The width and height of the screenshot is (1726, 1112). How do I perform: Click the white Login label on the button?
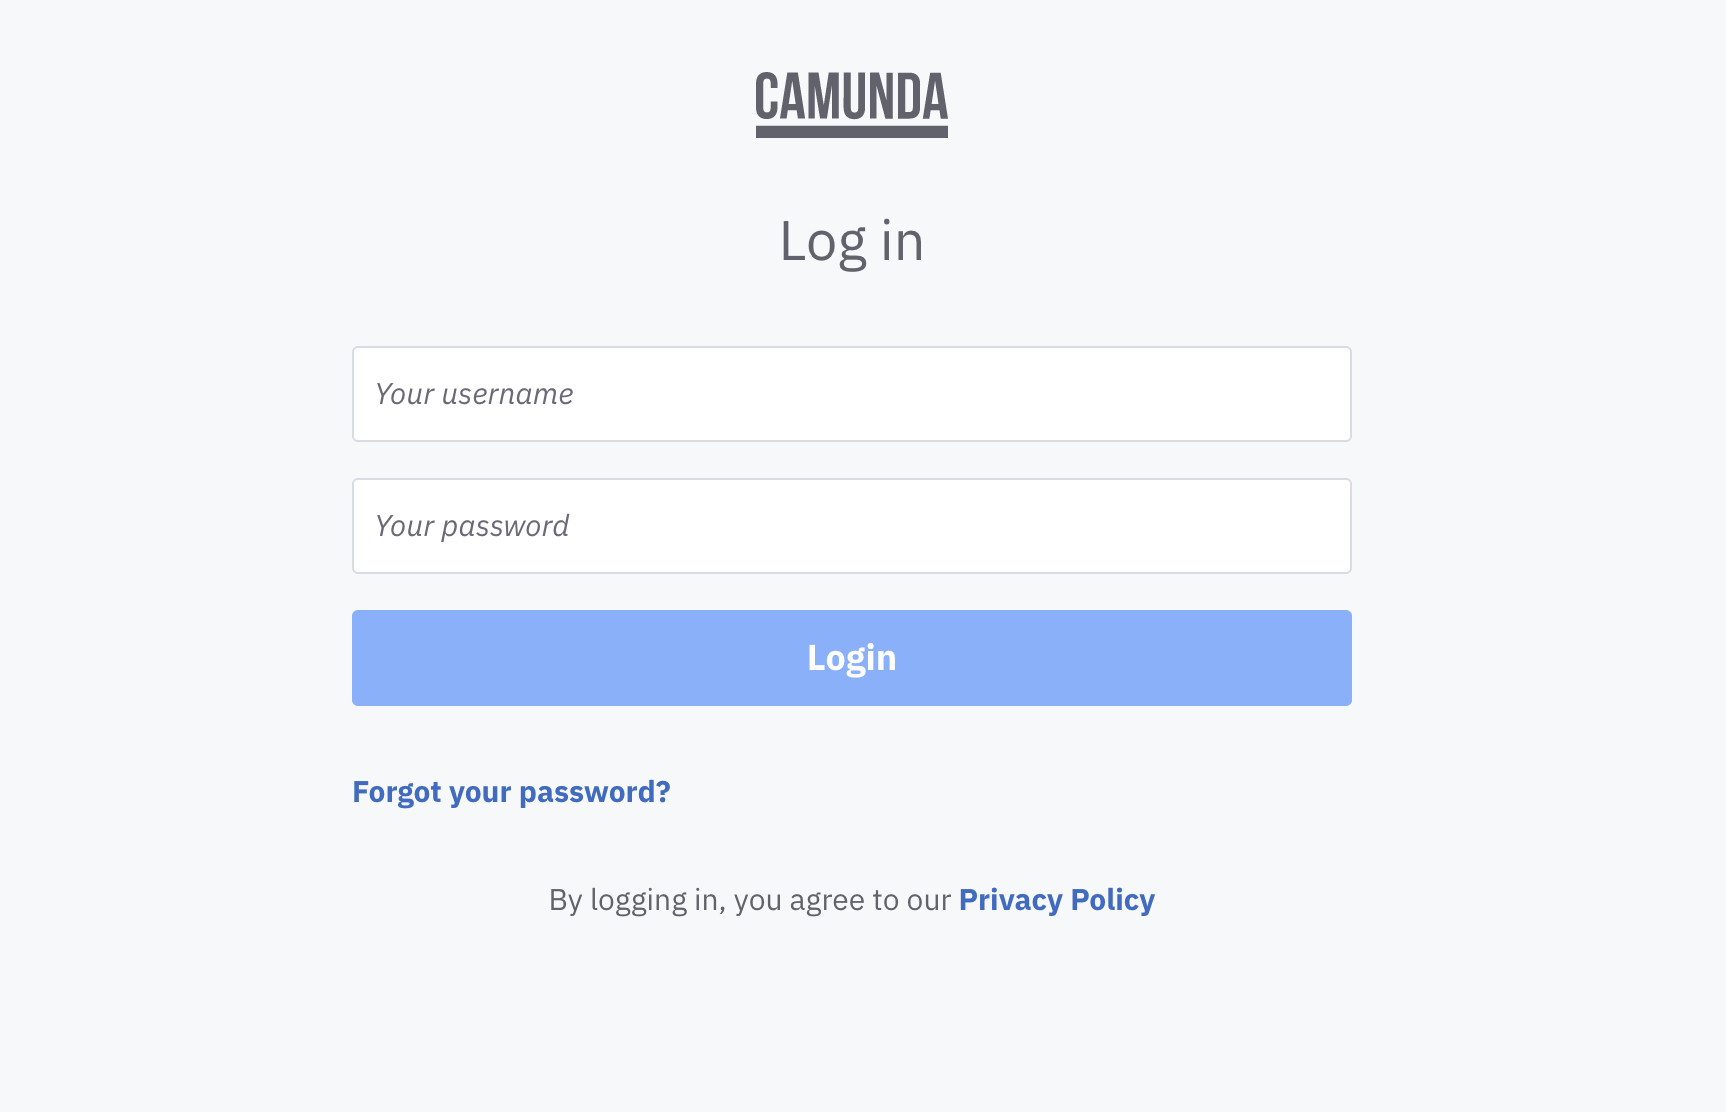point(851,658)
